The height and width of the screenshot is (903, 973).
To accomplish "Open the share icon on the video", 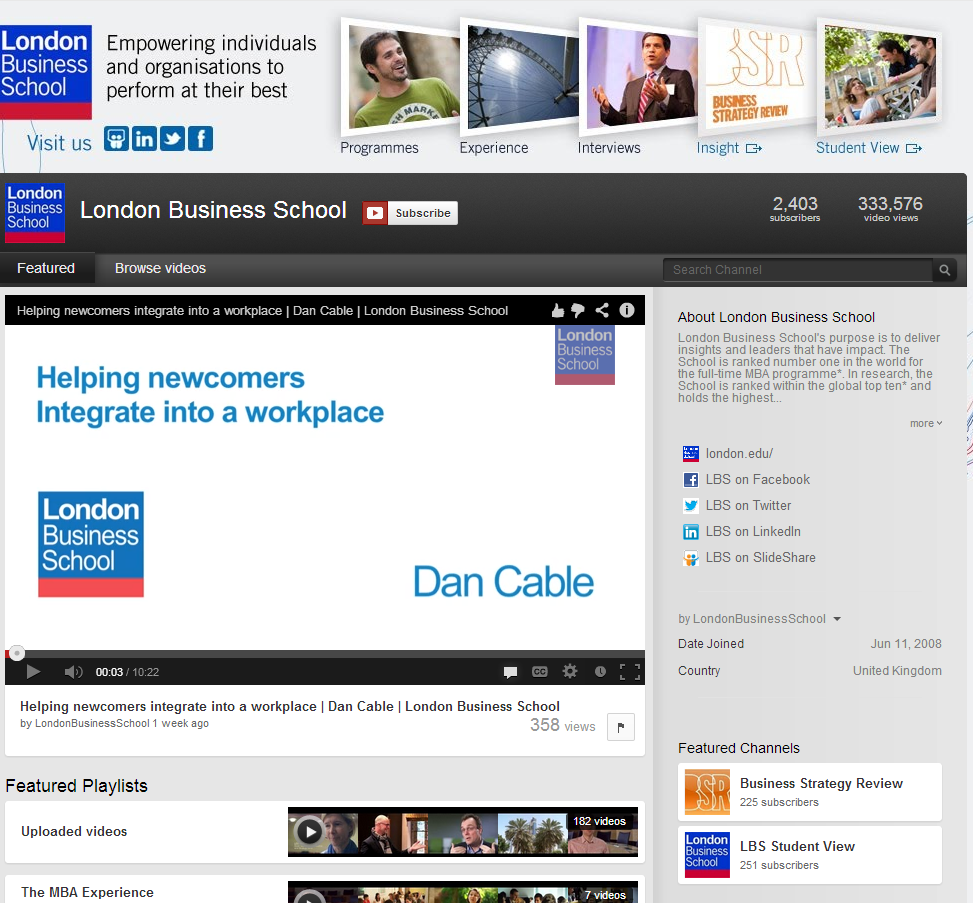I will pyautogui.click(x=602, y=311).
